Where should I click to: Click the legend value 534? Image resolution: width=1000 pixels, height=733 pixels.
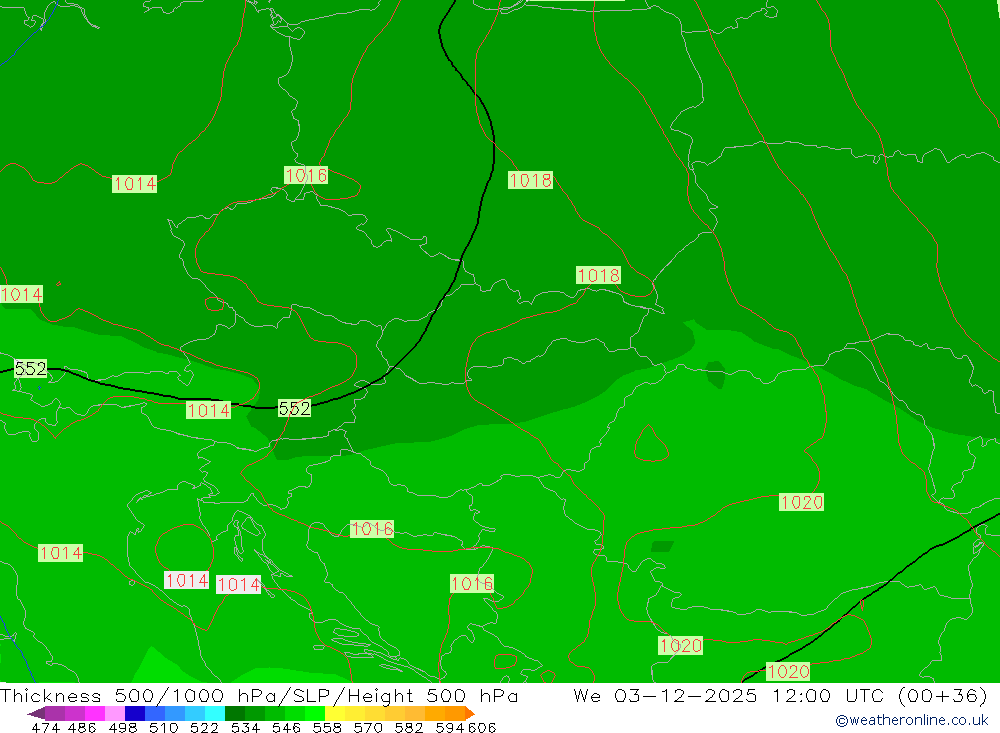point(245,727)
